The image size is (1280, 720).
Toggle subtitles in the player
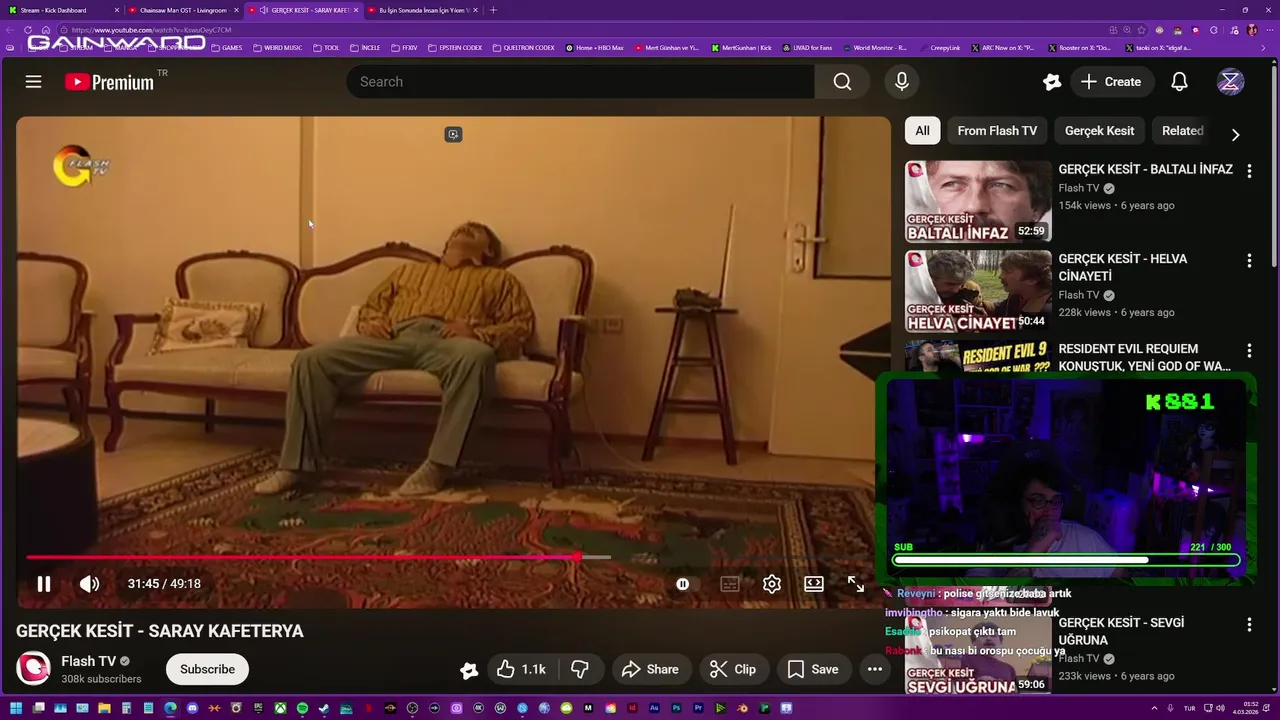(x=730, y=584)
